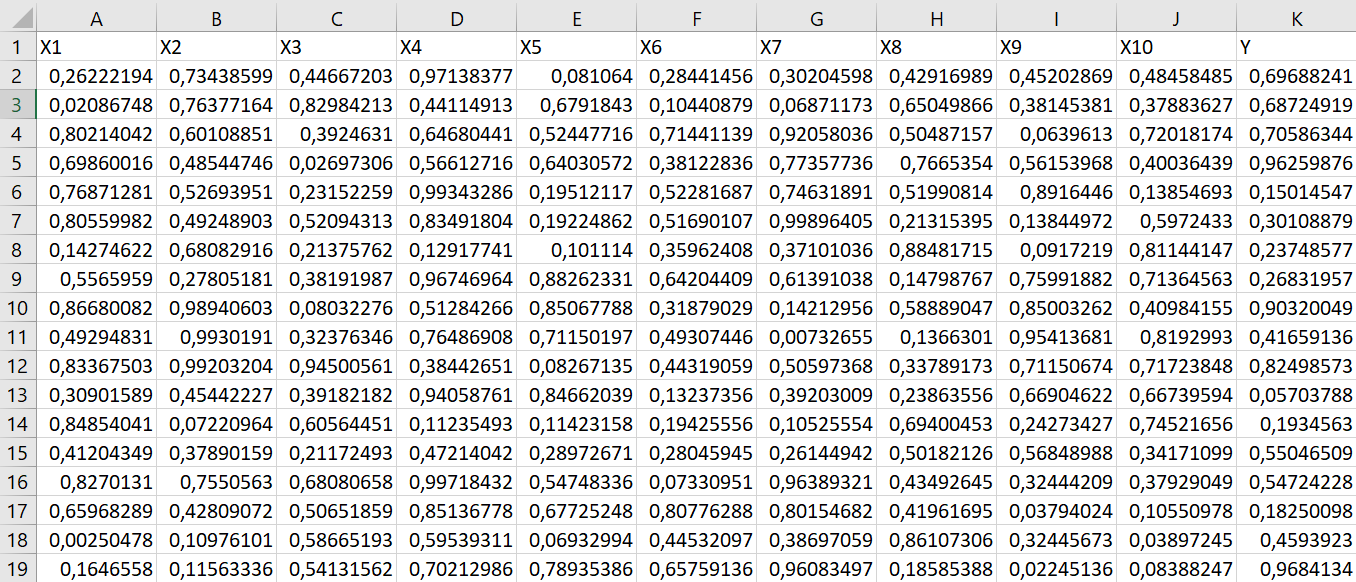1356x582 pixels.
Task: Pick the row 19 header
Action: click(x=17, y=569)
